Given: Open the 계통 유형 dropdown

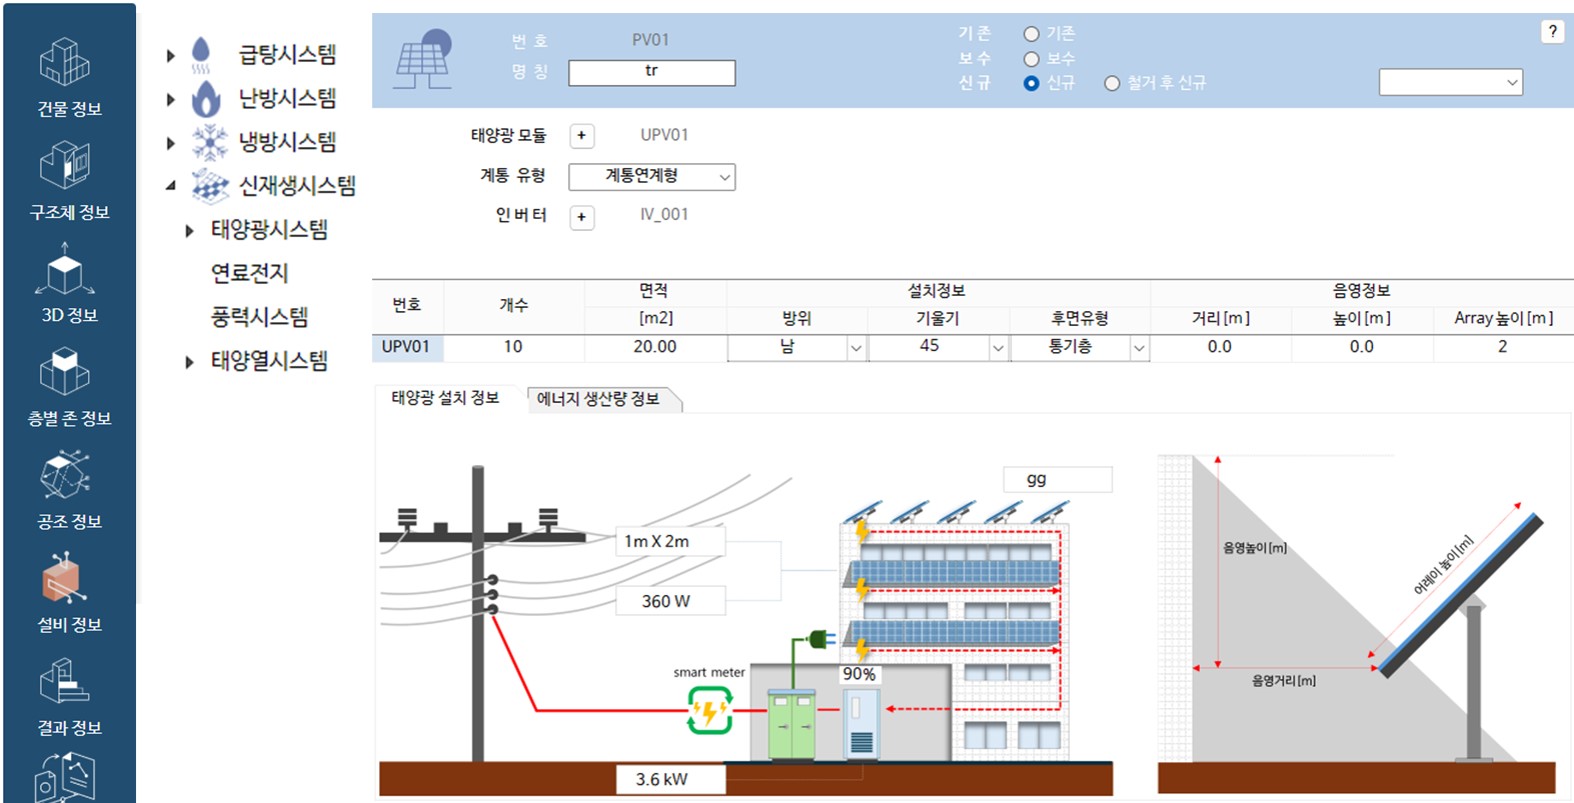Looking at the screenshot, I should point(652,177).
